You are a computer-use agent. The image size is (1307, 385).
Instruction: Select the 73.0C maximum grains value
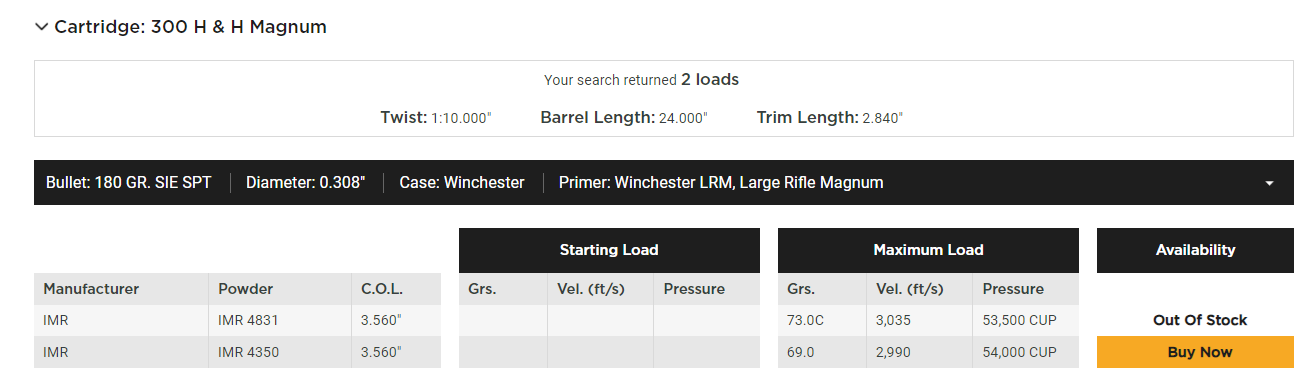(807, 320)
